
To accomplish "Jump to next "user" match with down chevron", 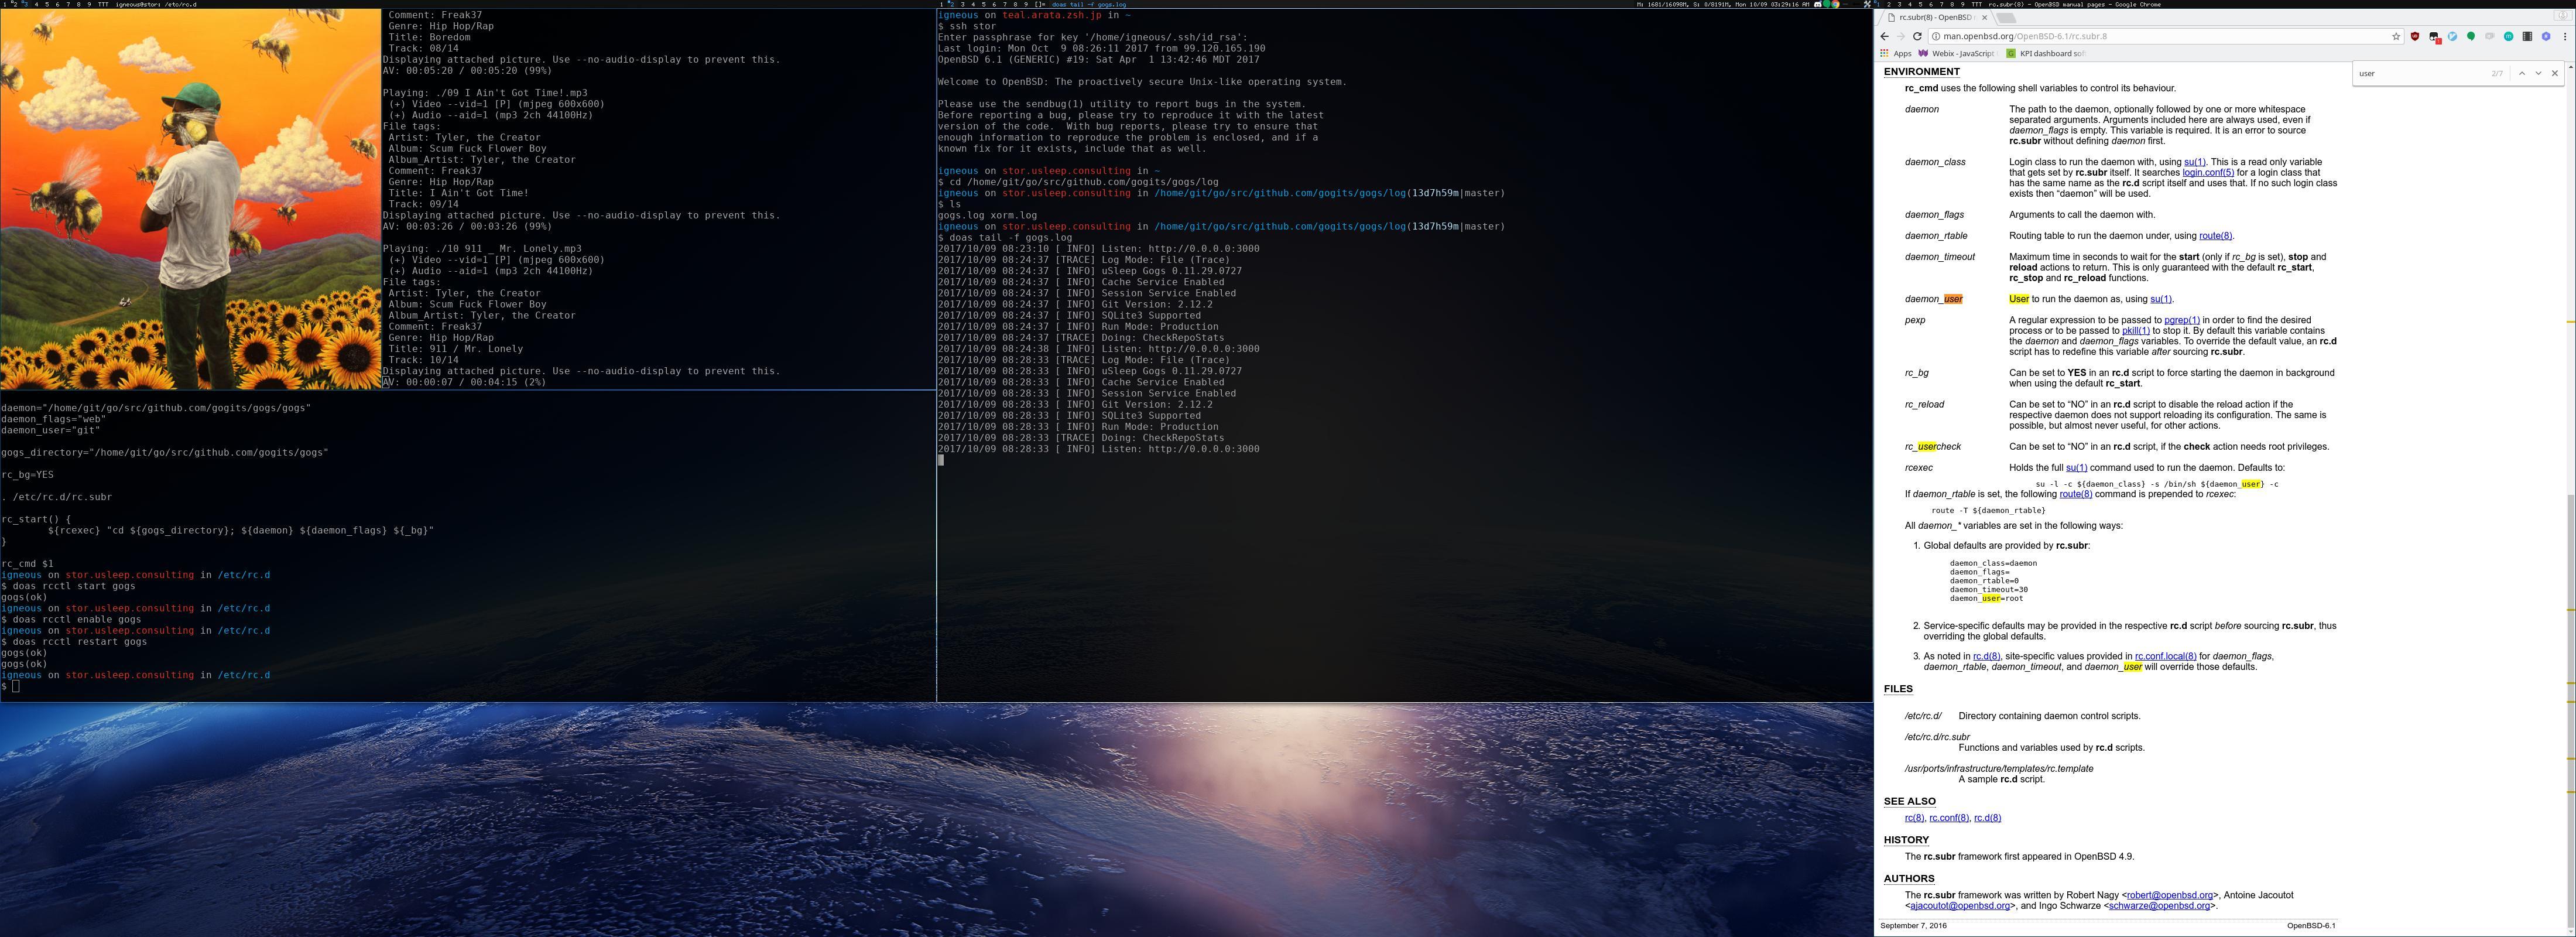I will 2539,73.
